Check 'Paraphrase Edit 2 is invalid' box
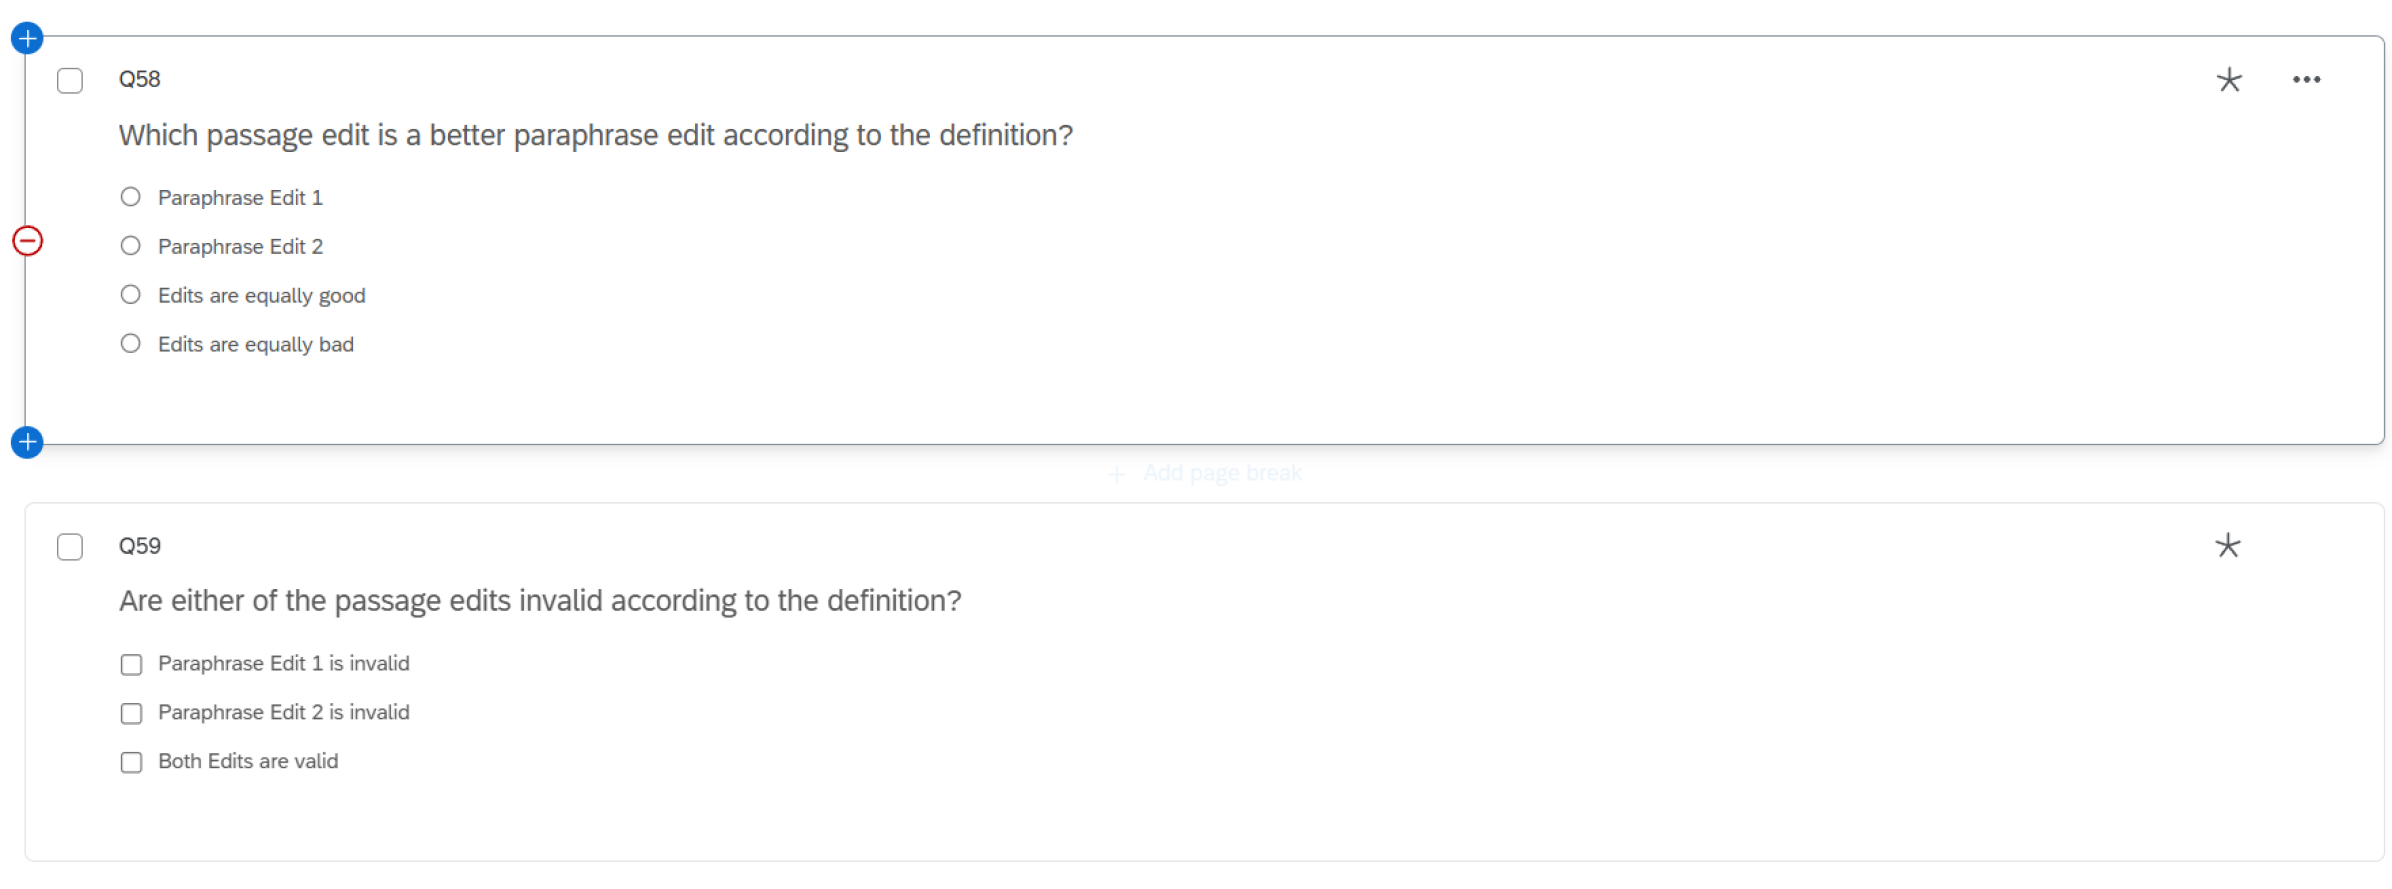This screenshot has height=889, width=2392. (x=131, y=714)
